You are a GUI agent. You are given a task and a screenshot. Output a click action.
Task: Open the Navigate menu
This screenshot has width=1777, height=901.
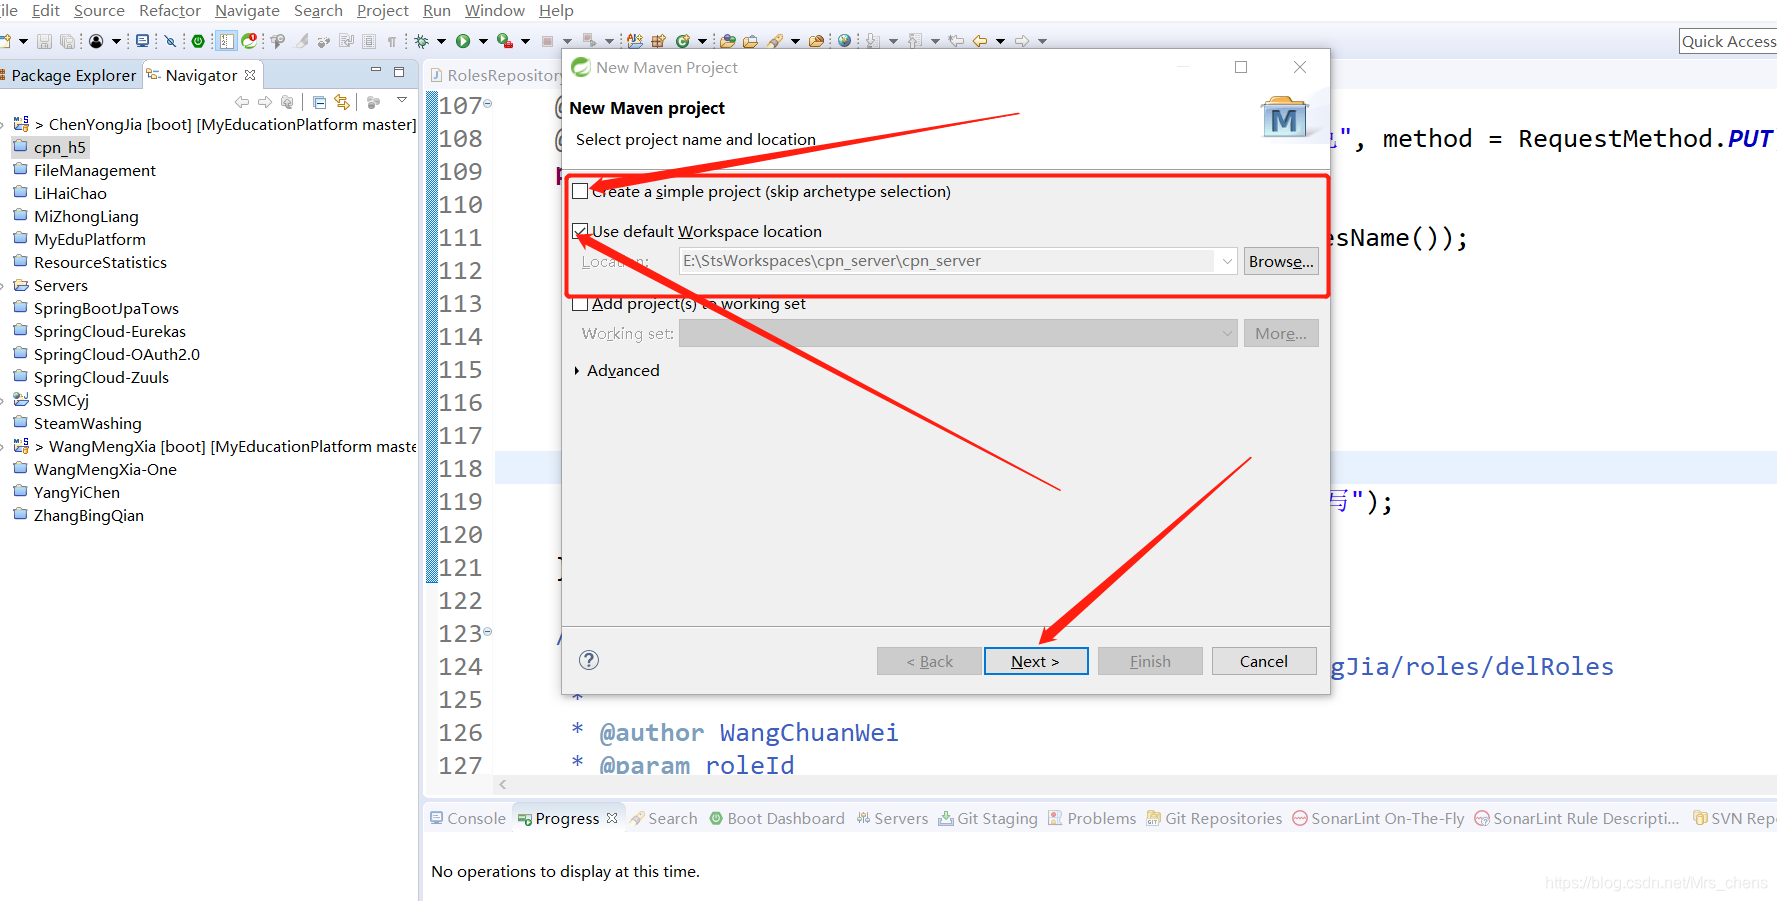pyautogui.click(x=247, y=10)
